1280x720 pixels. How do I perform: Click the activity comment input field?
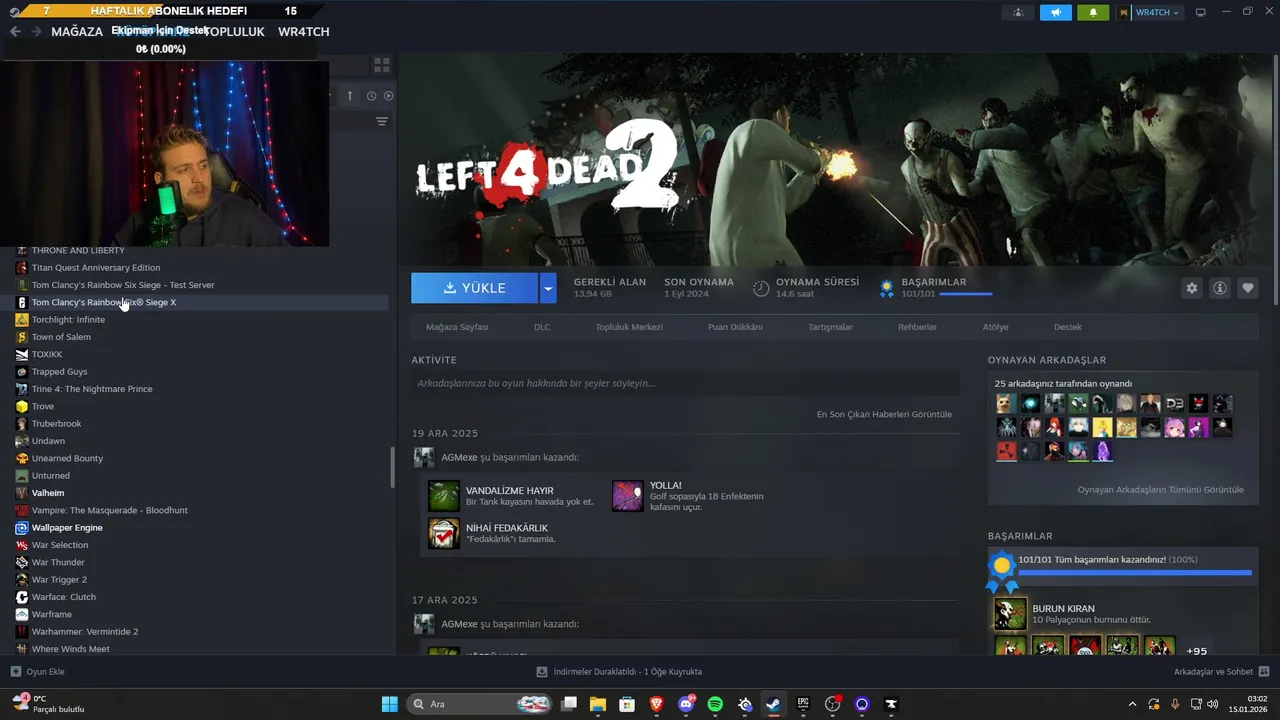pos(685,383)
